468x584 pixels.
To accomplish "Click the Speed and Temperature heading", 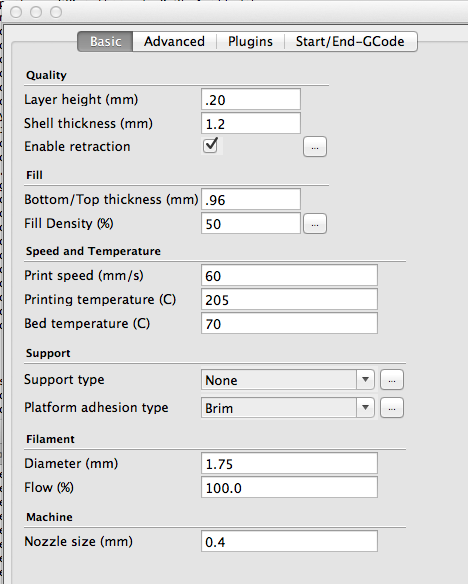I will (x=93, y=251).
